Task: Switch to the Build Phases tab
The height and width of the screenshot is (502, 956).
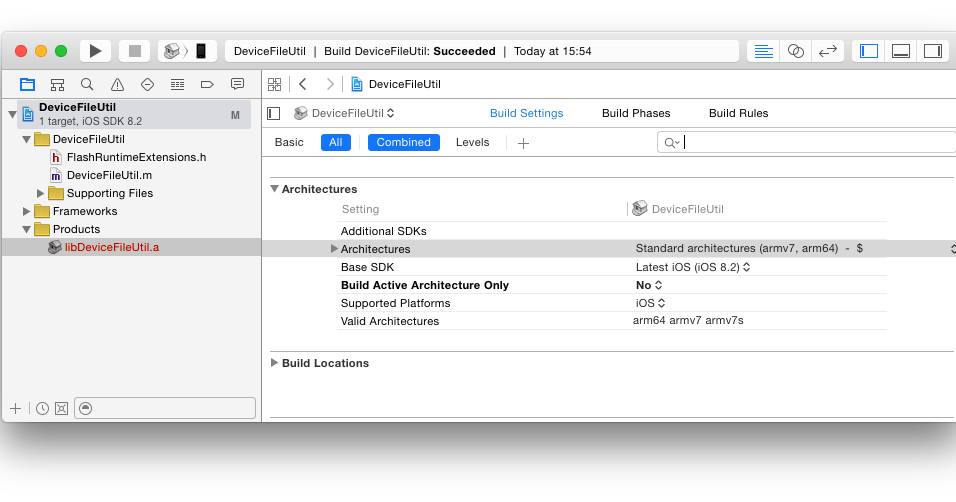Action: (636, 113)
